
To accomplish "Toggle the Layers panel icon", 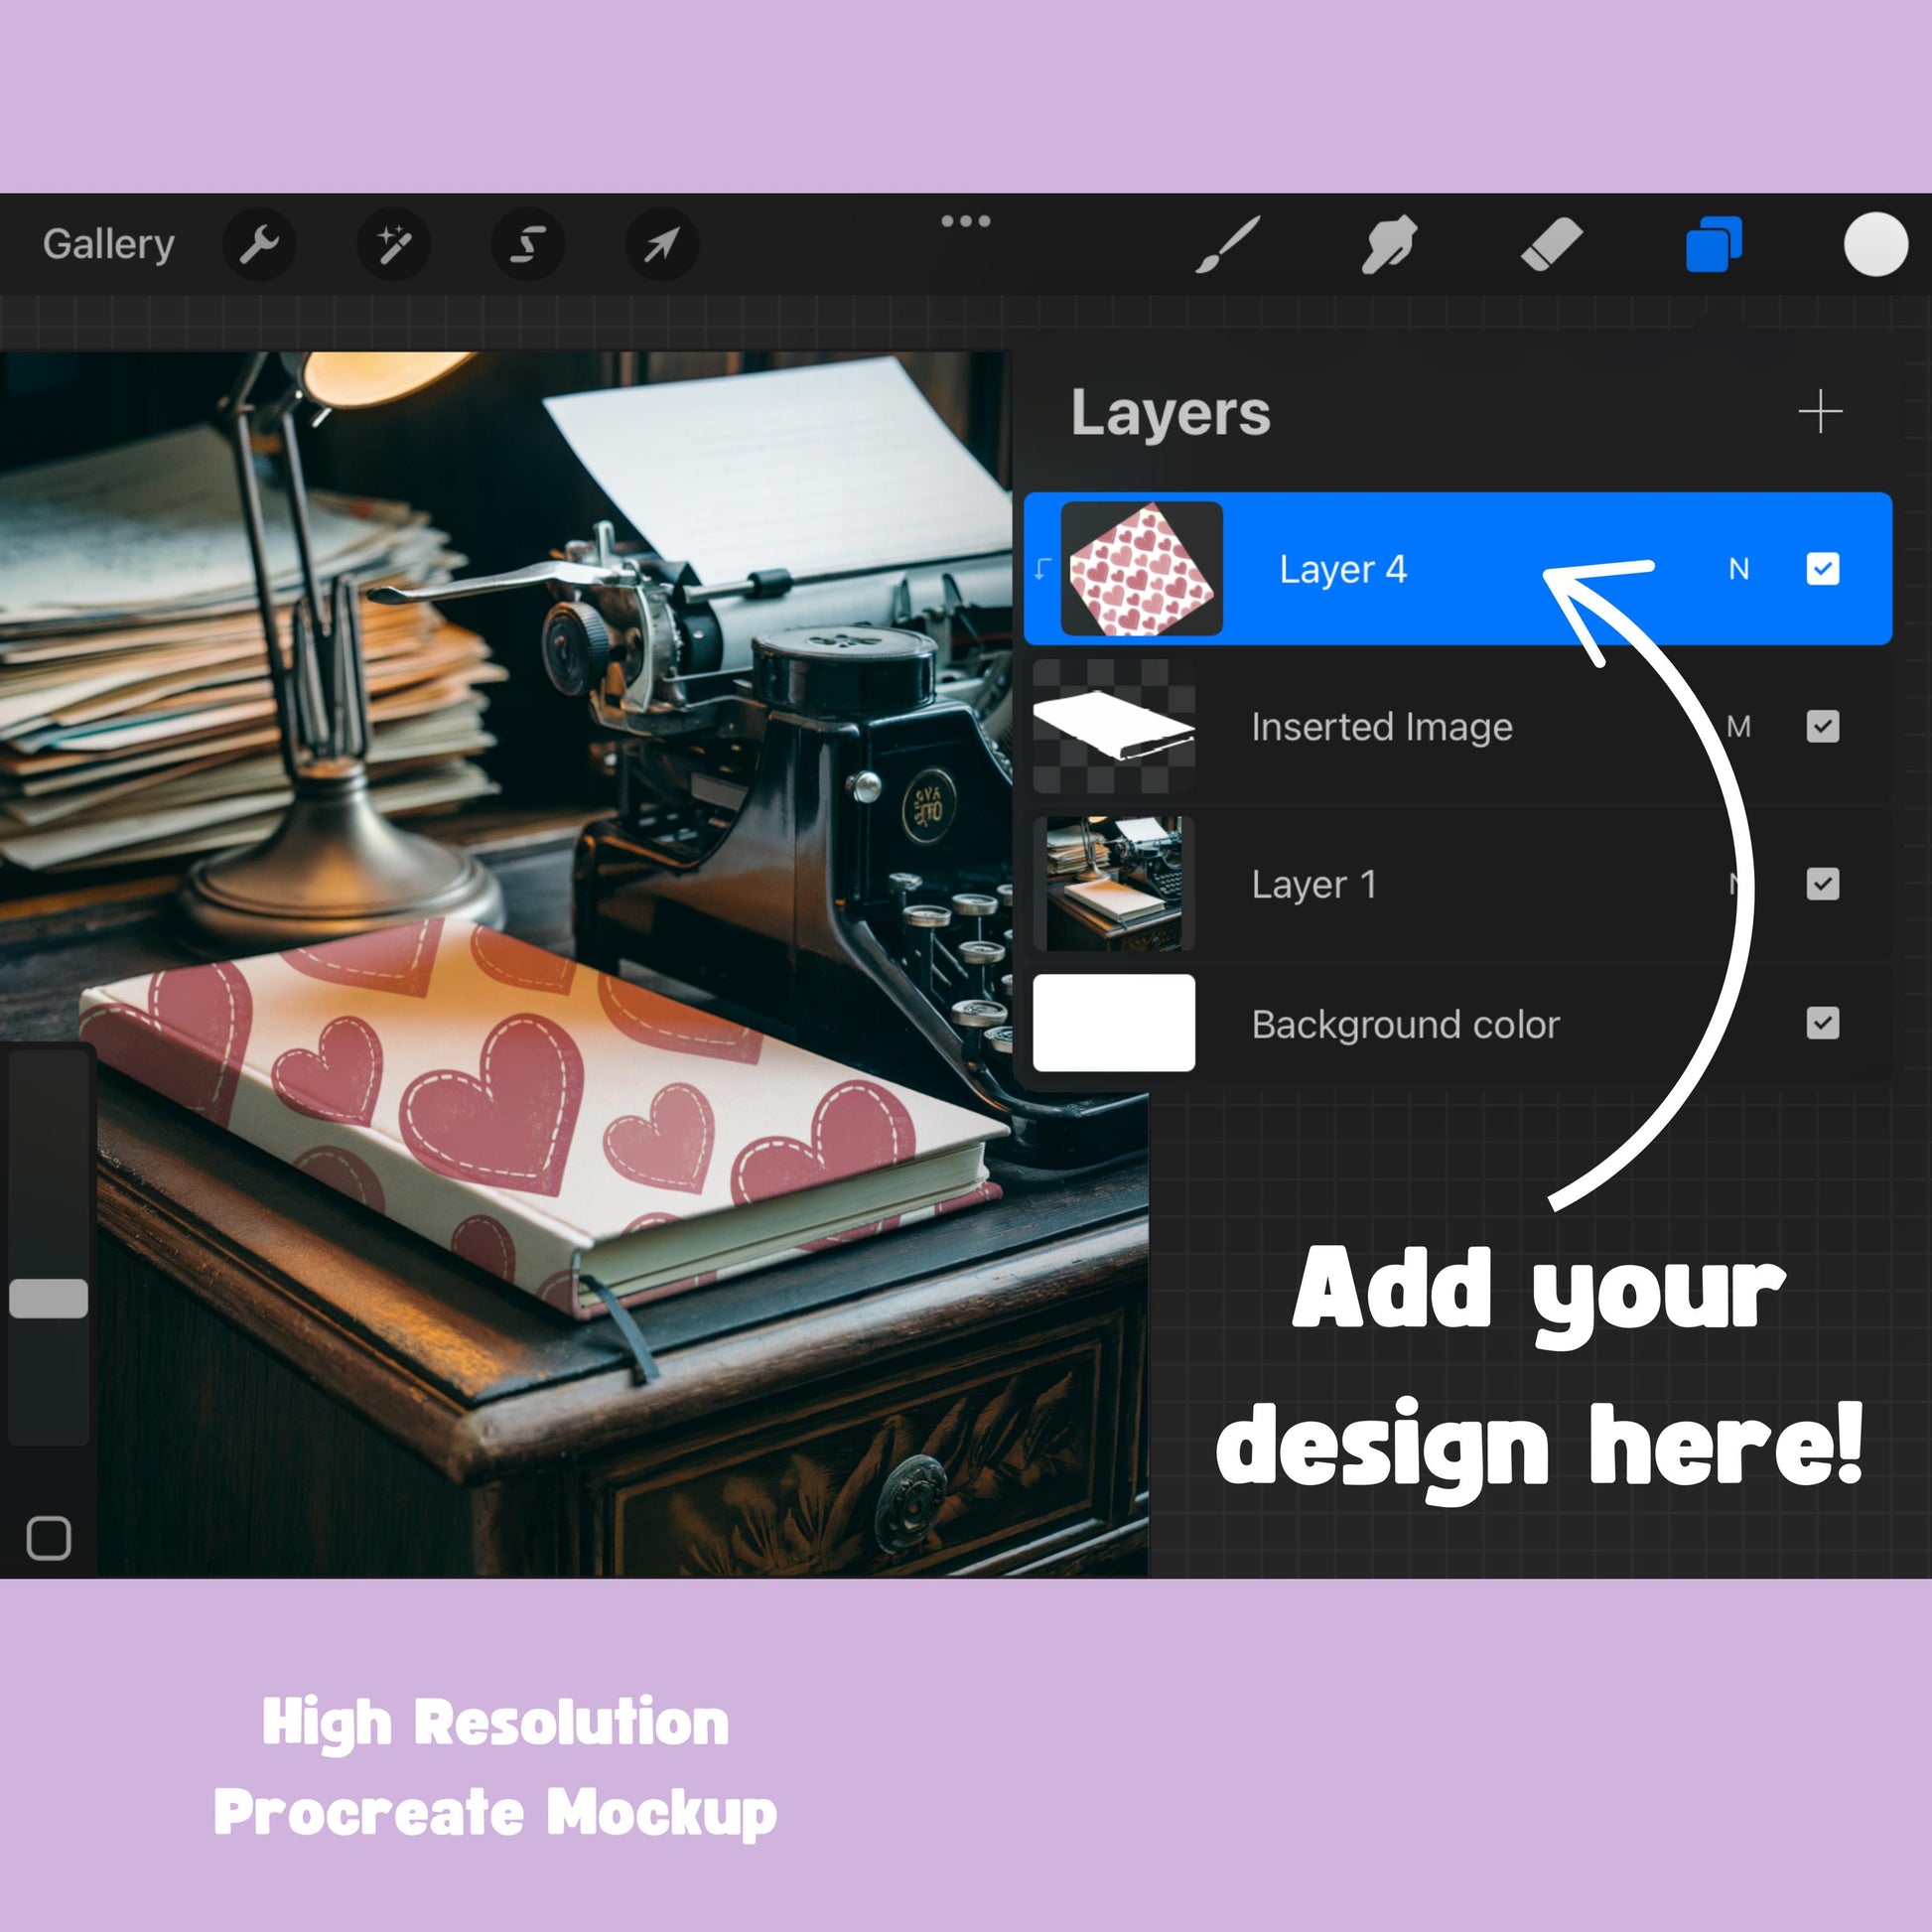I will pyautogui.click(x=1714, y=244).
